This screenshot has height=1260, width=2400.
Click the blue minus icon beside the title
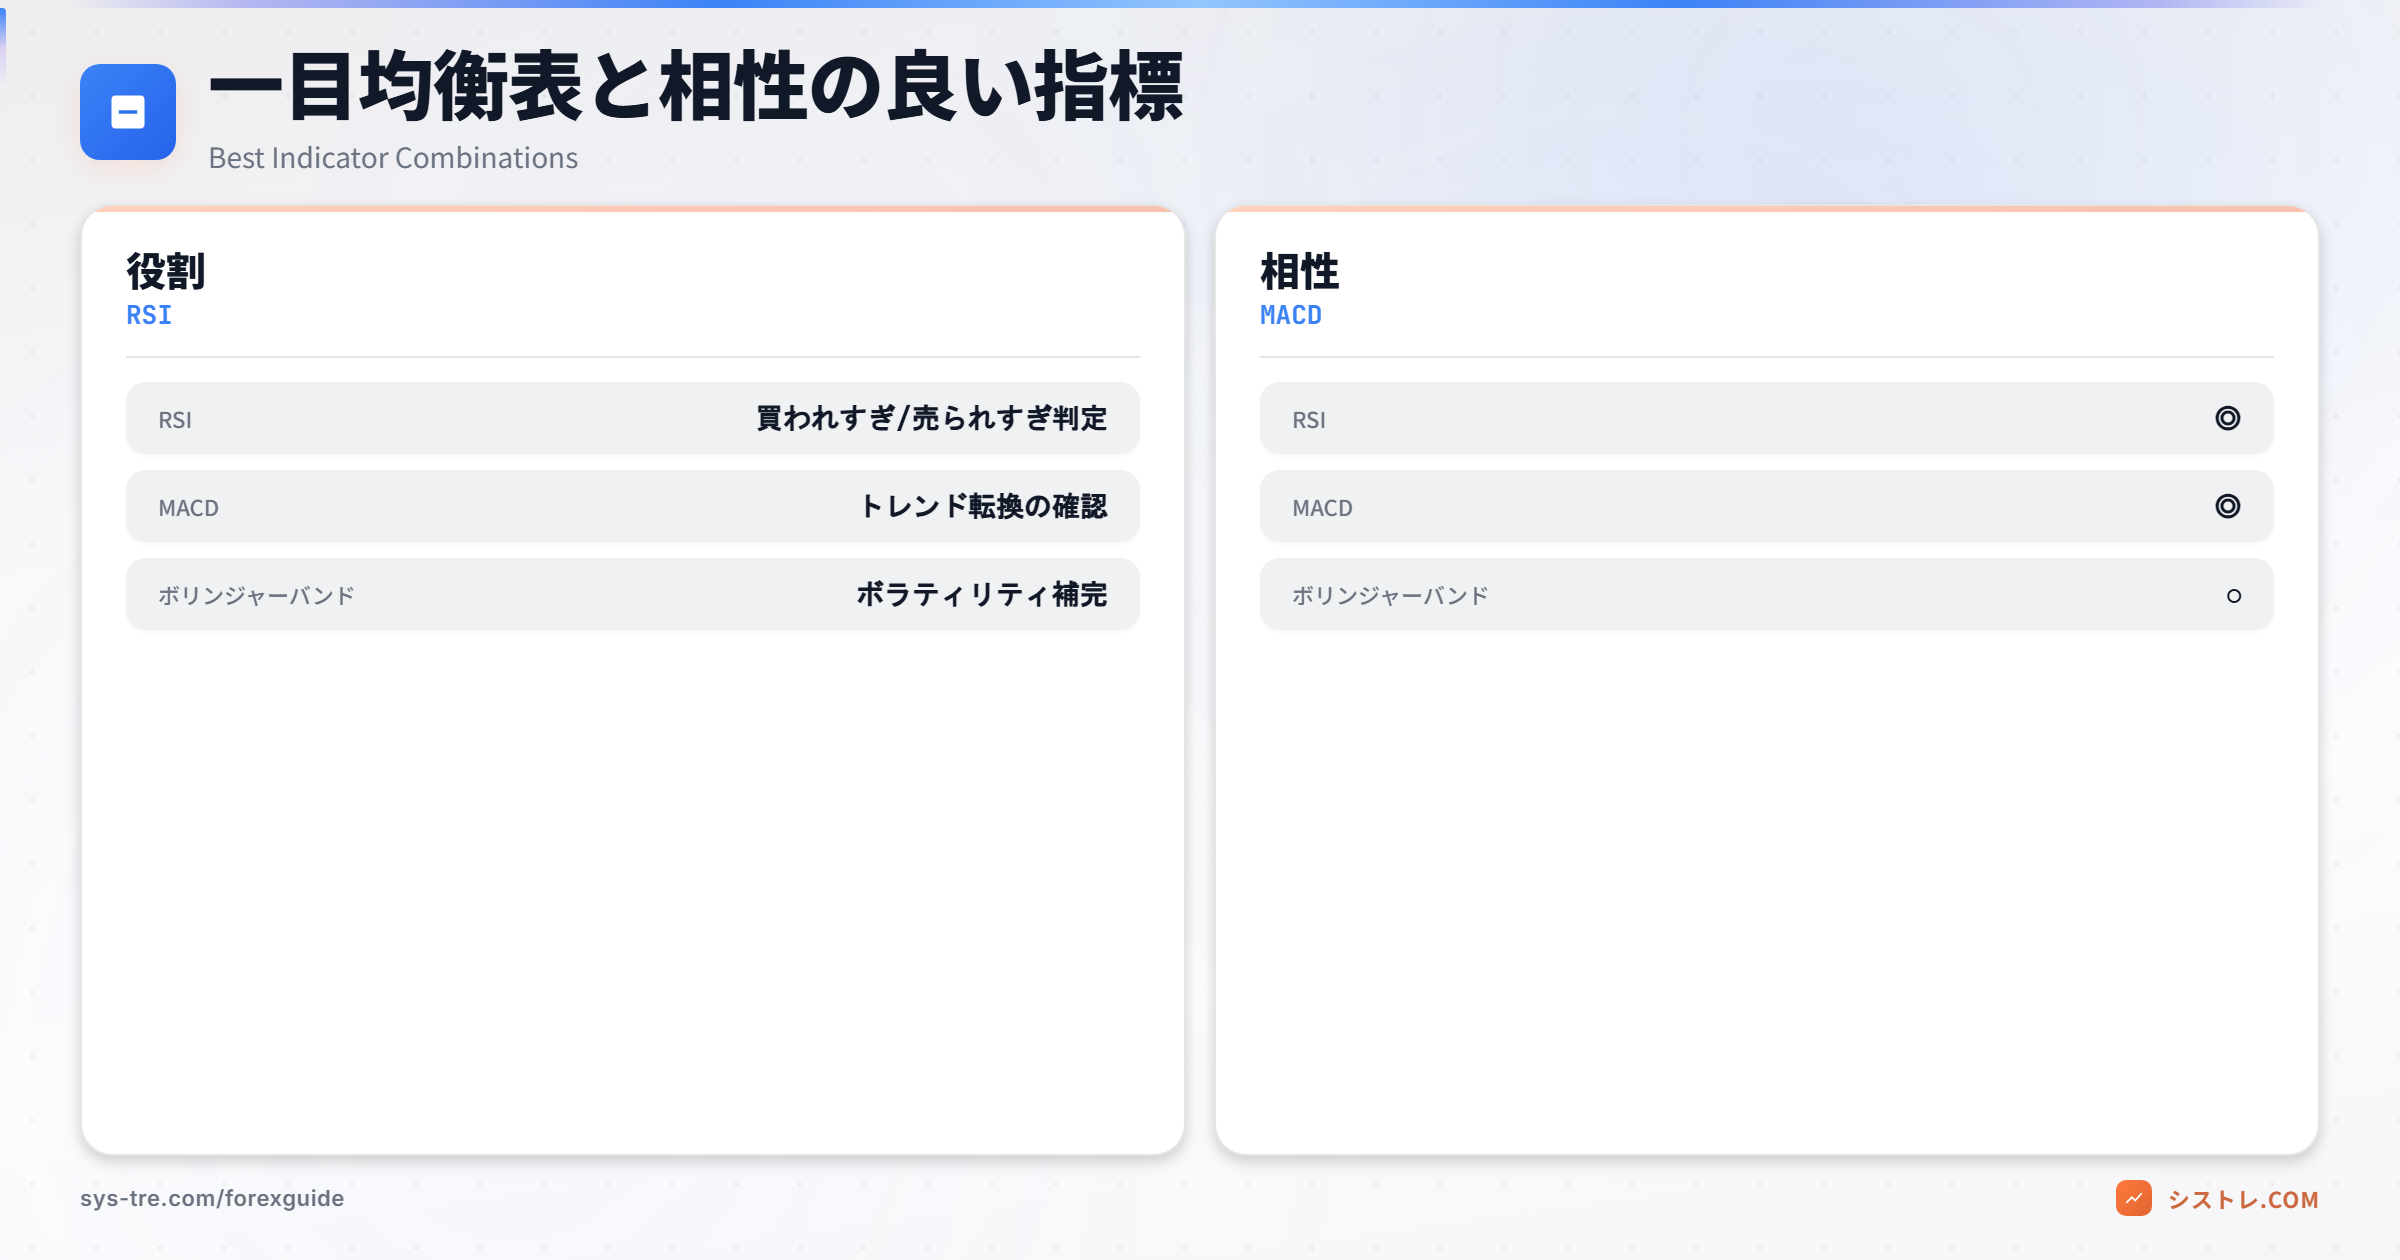128,112
